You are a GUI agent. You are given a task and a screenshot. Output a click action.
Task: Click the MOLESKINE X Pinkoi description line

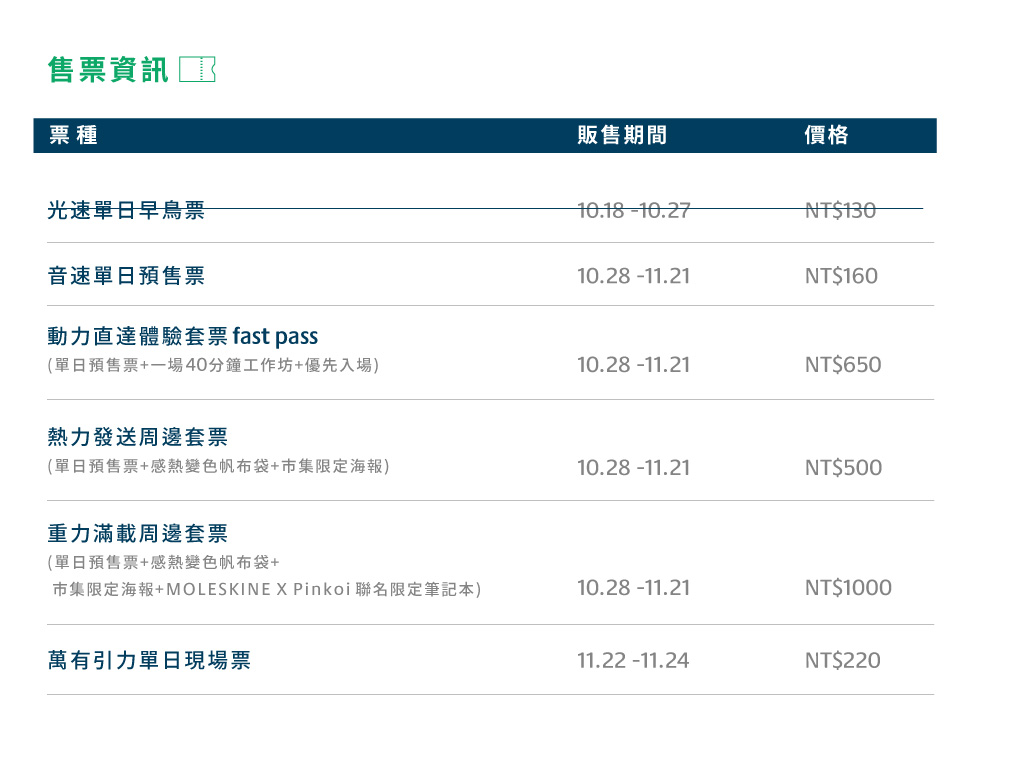(x=266, y=590)
